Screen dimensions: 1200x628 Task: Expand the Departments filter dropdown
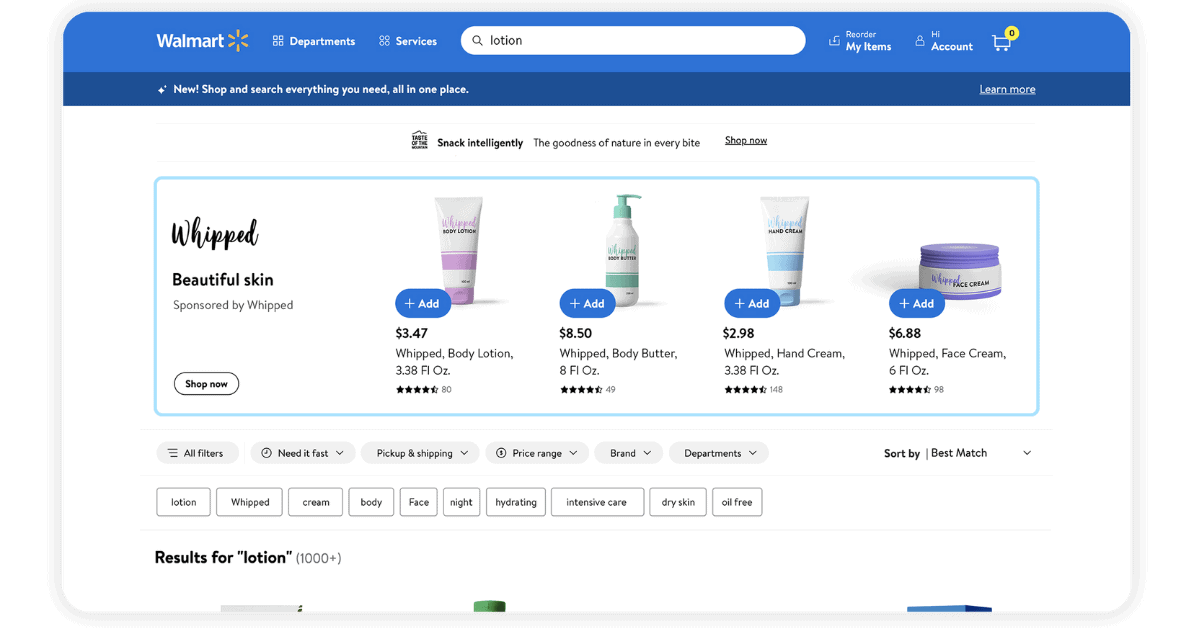point(719,453)
